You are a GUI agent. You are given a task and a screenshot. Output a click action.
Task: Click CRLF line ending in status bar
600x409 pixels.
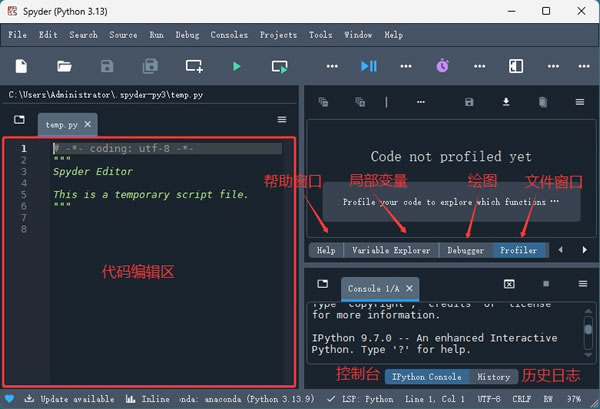click(522, 399)
